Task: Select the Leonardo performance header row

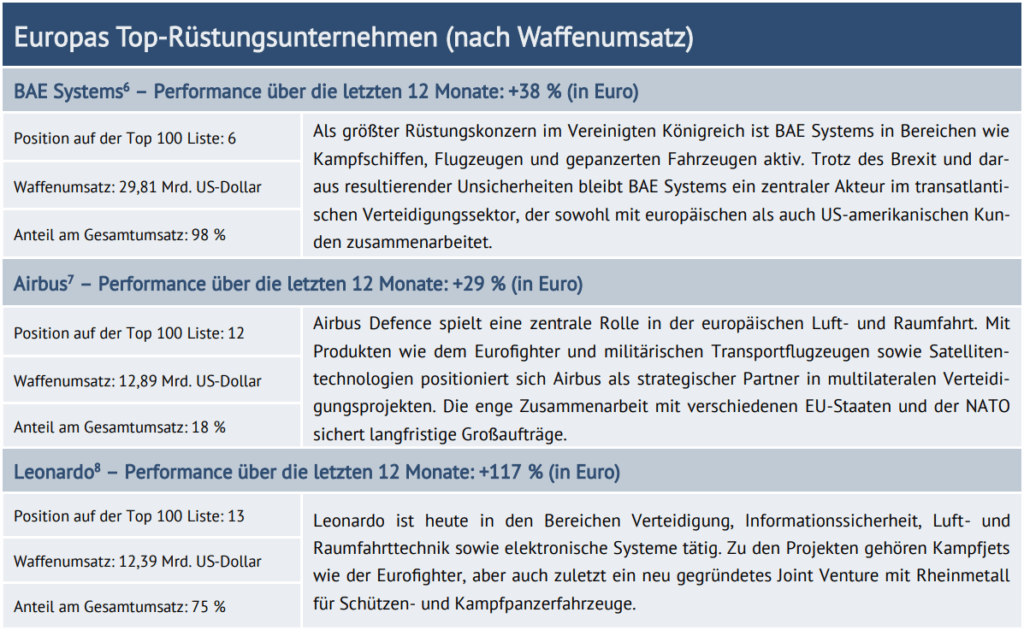Action: click(512, 471)
